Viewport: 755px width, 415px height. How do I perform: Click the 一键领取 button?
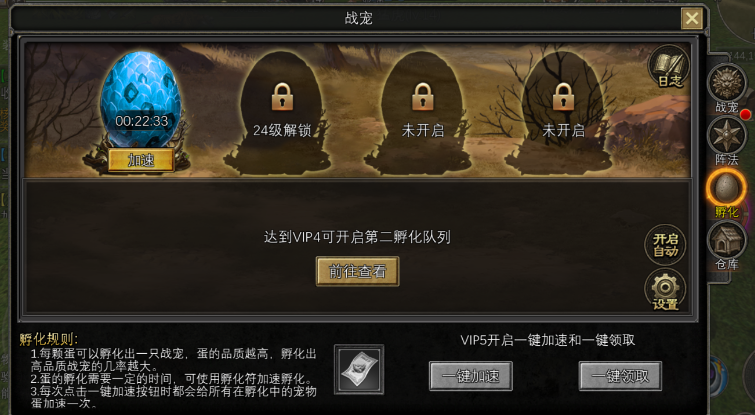coord(620,376)
